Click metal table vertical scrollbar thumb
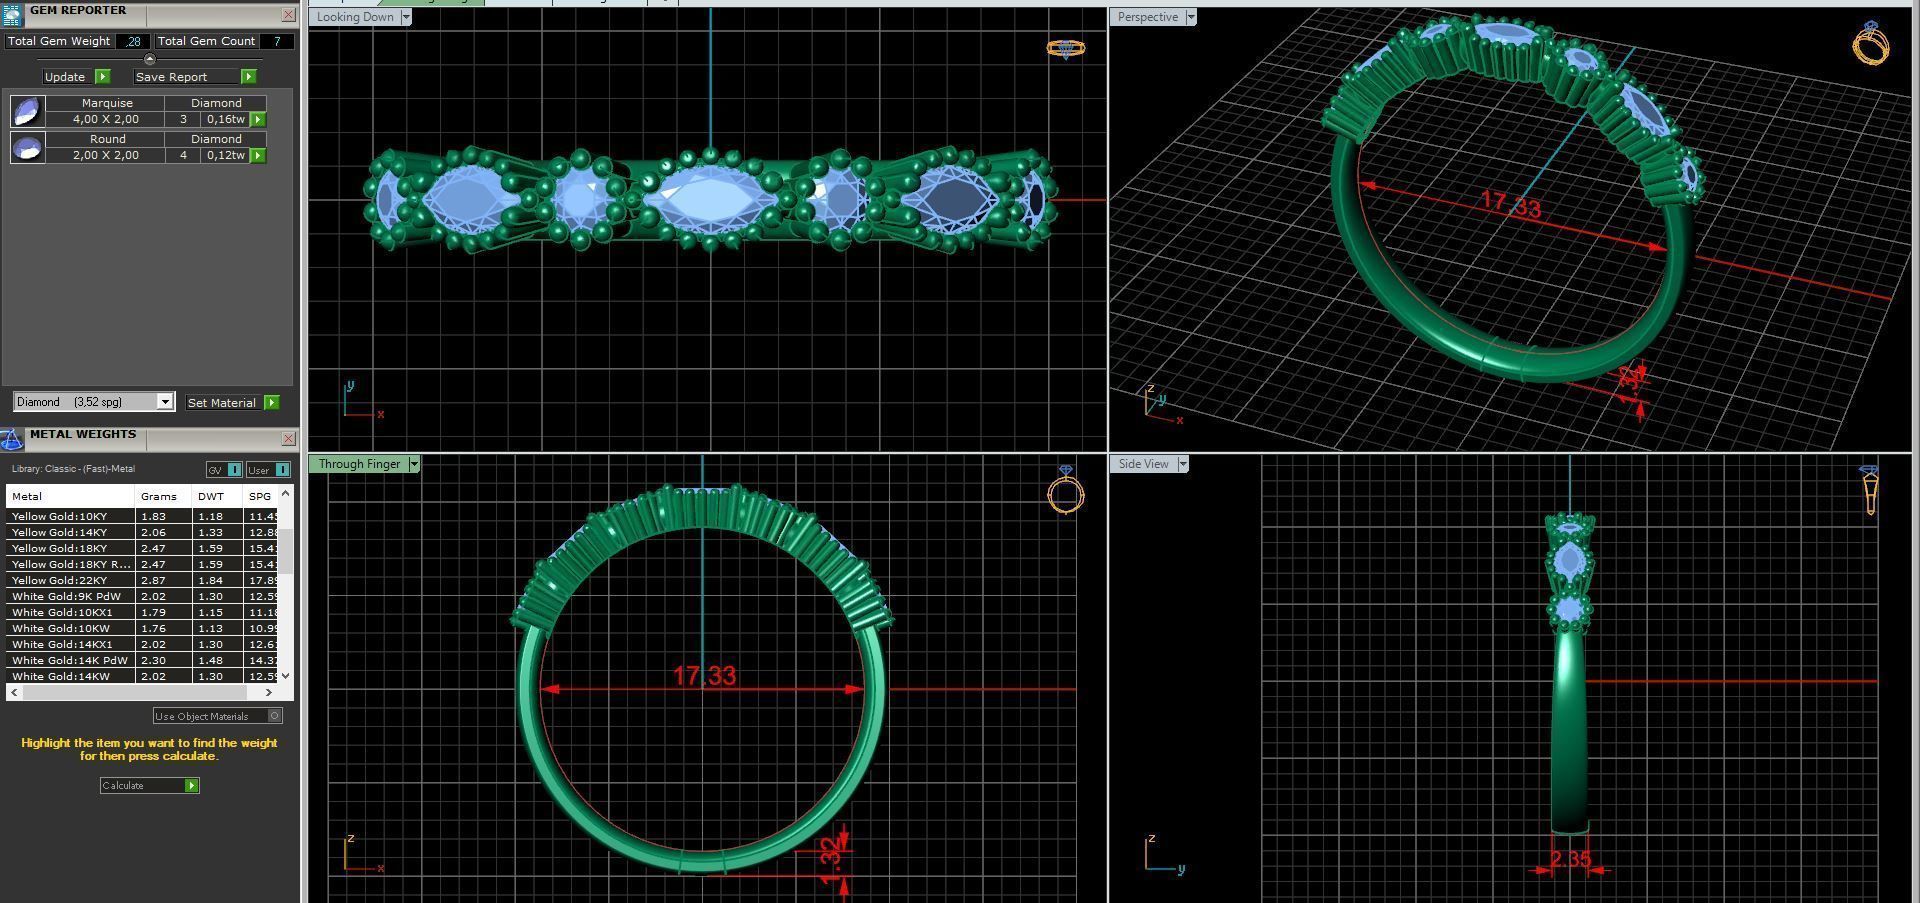Screen dimensions: 1920x903 (286, 550)
